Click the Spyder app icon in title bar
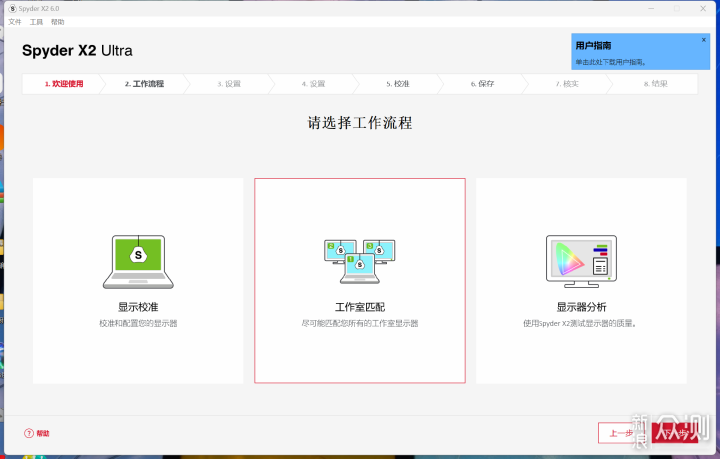Image resolution: width=720 pixels, height=459 pixels. coord(12,8)
